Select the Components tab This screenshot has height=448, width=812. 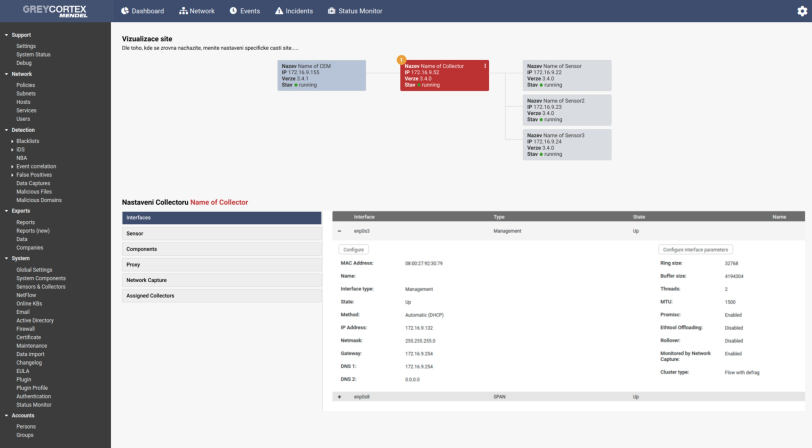coord(222,249)
